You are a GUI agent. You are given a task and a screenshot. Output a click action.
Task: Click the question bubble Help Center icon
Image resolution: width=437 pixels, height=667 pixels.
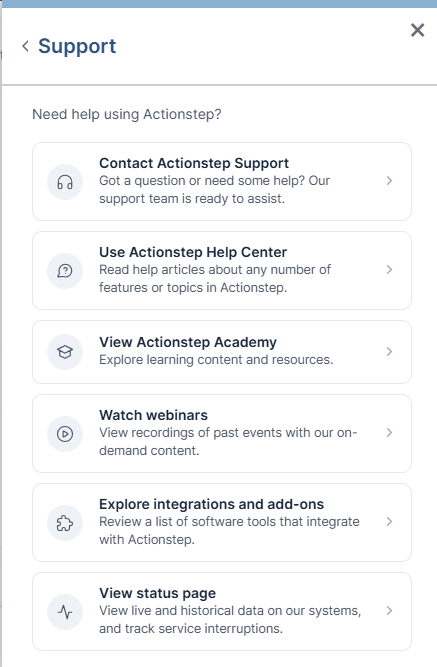65,271
